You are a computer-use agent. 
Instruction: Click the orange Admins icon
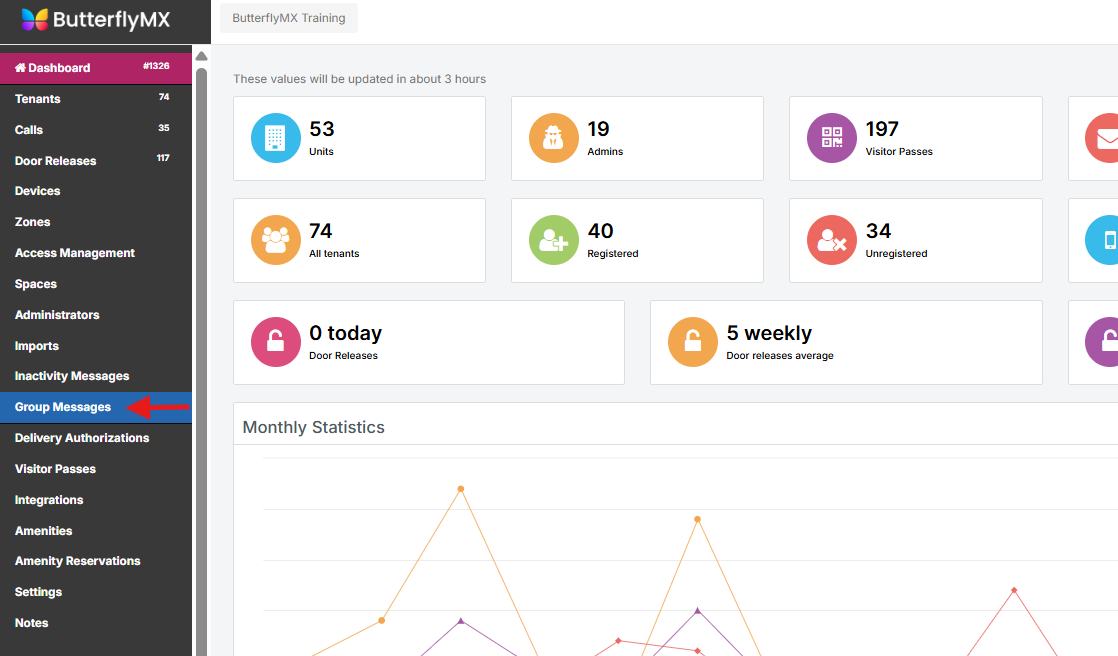coord(553,138)
